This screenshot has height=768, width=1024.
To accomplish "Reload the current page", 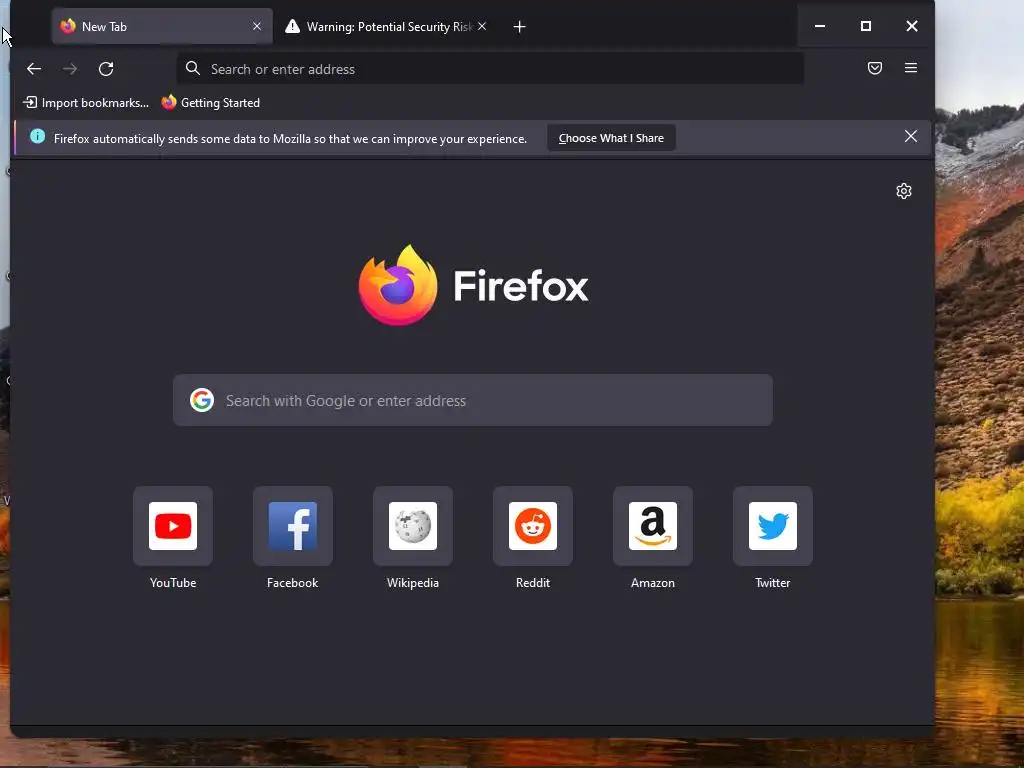I will pyautogui.click(x=106, y=69).
